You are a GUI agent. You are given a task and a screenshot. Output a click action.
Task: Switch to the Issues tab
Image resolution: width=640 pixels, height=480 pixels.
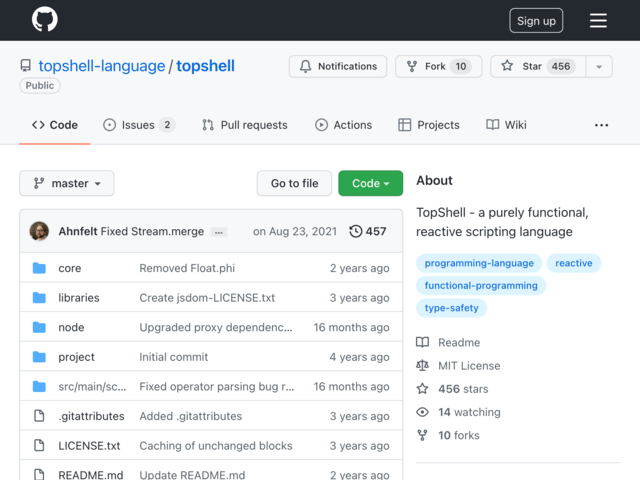click(139, 125)
